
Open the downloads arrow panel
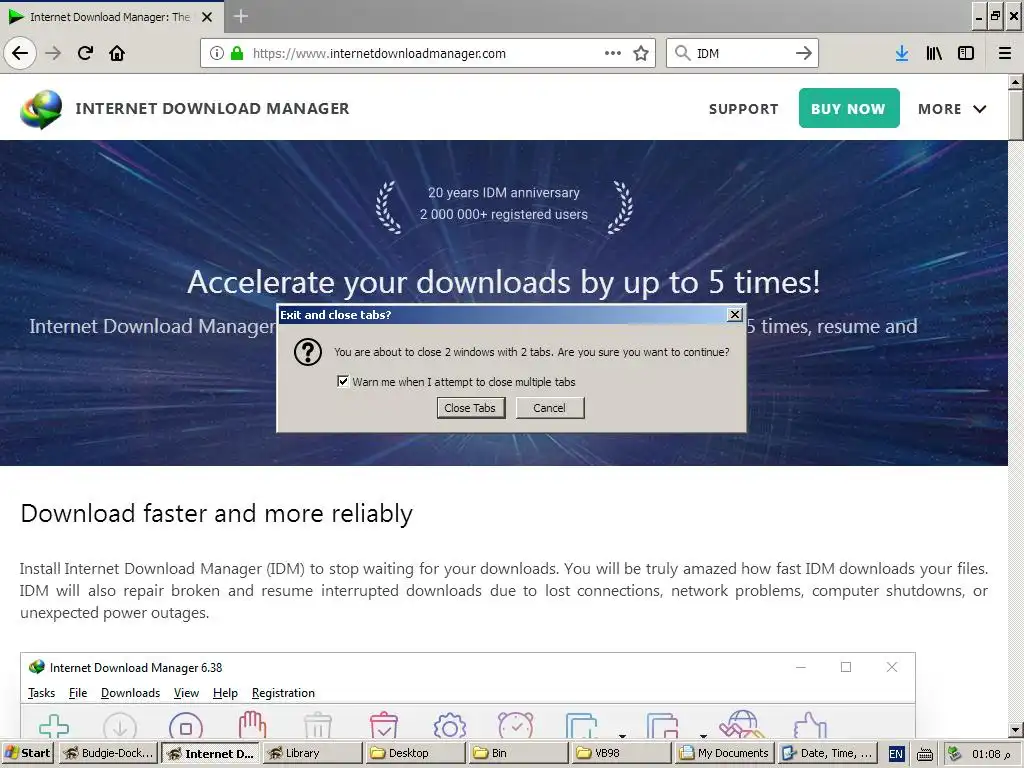902,53
